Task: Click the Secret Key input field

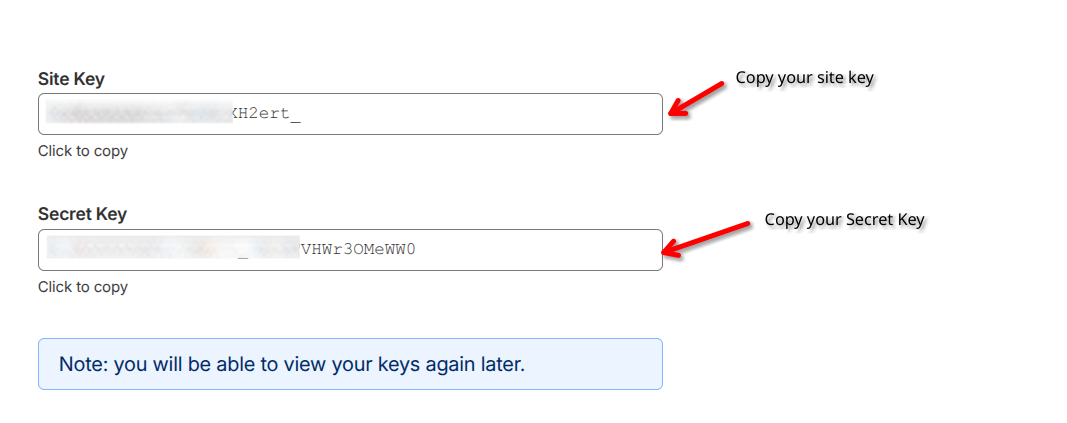Action: [x=350, y=250]
